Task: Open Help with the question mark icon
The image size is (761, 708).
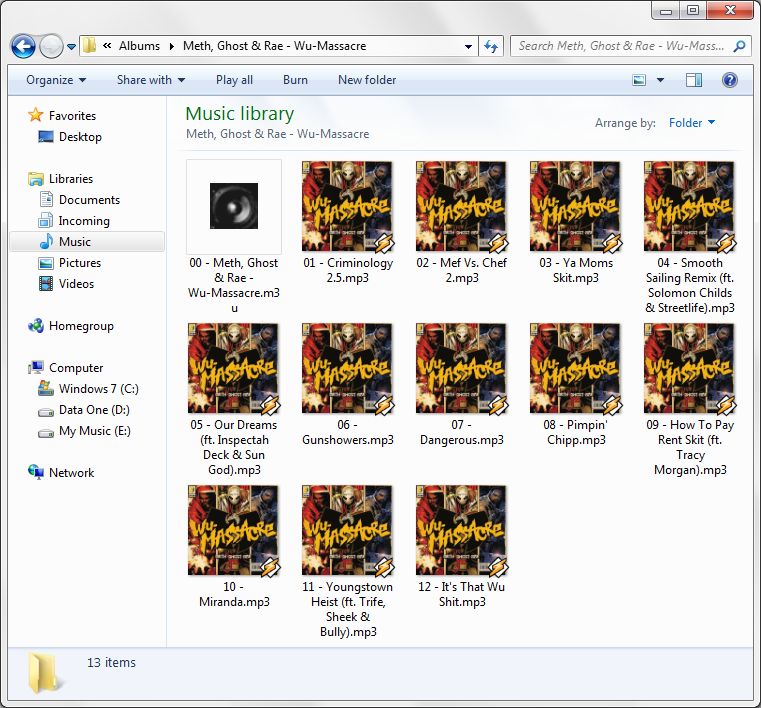Action: pos(729,80)
